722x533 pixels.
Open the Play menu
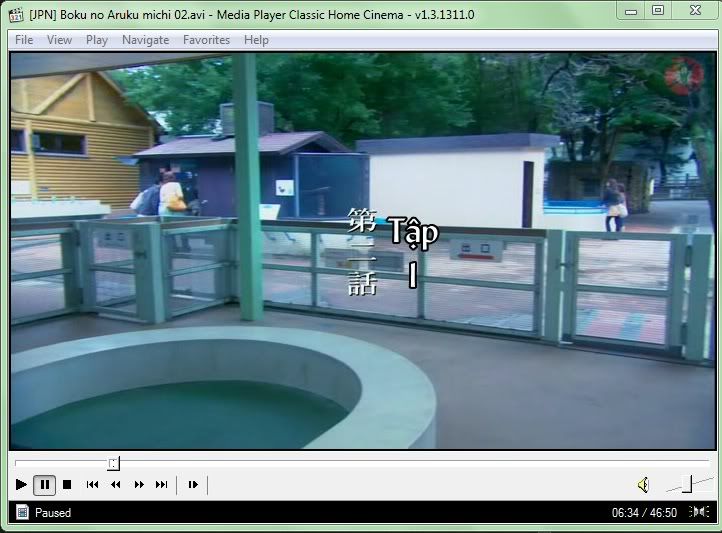[97, 40]
